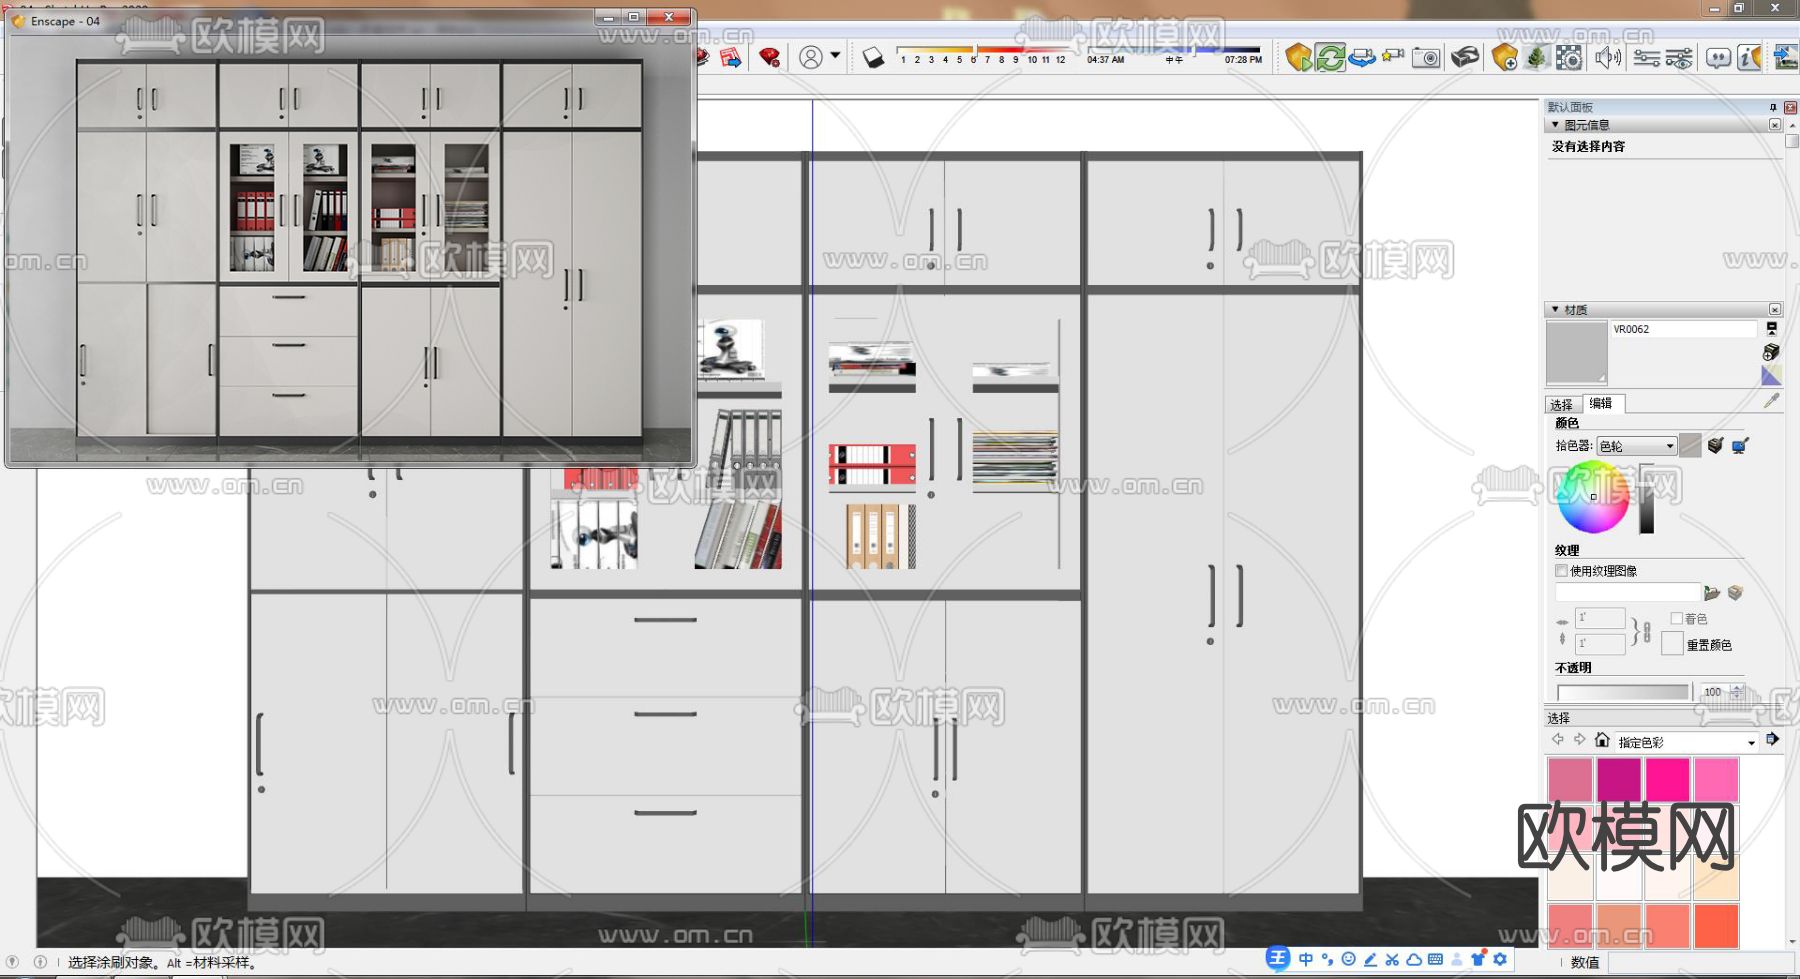1800x979 pixels.
Task: Open the Enscape asset library tree icon
Action: tap(1536, 58)
